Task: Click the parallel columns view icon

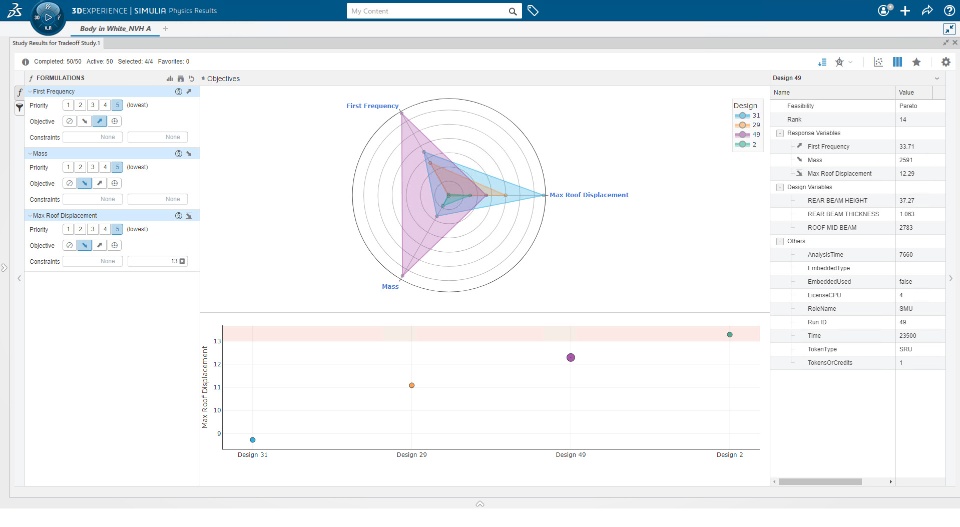Action: coord(897,62)
